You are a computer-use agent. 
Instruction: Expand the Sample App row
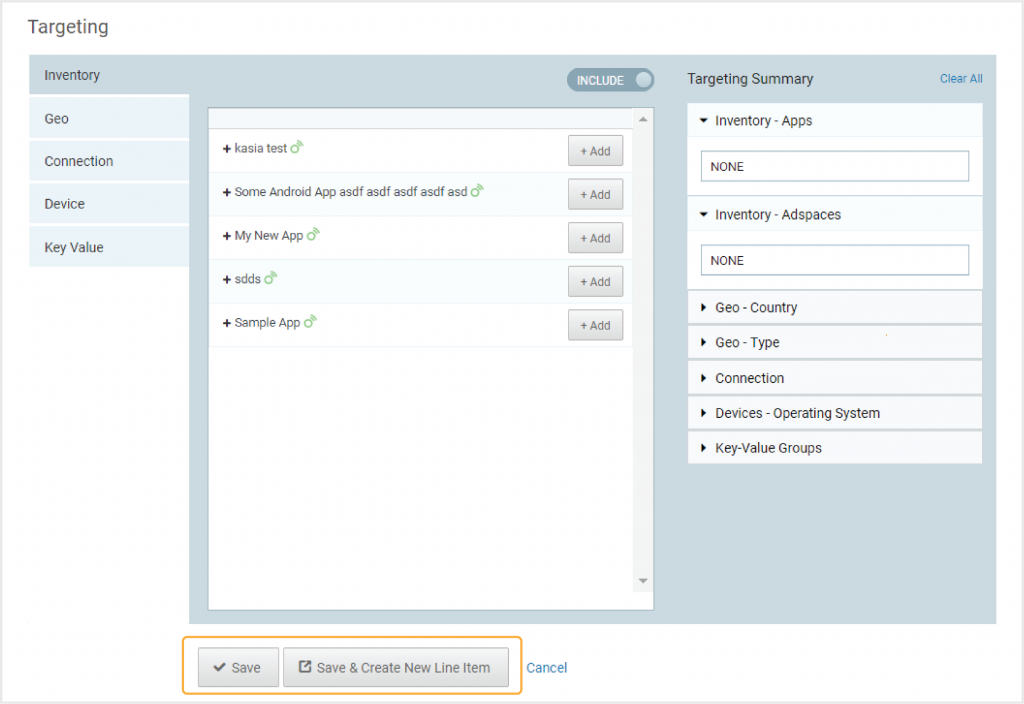(227, 323)
